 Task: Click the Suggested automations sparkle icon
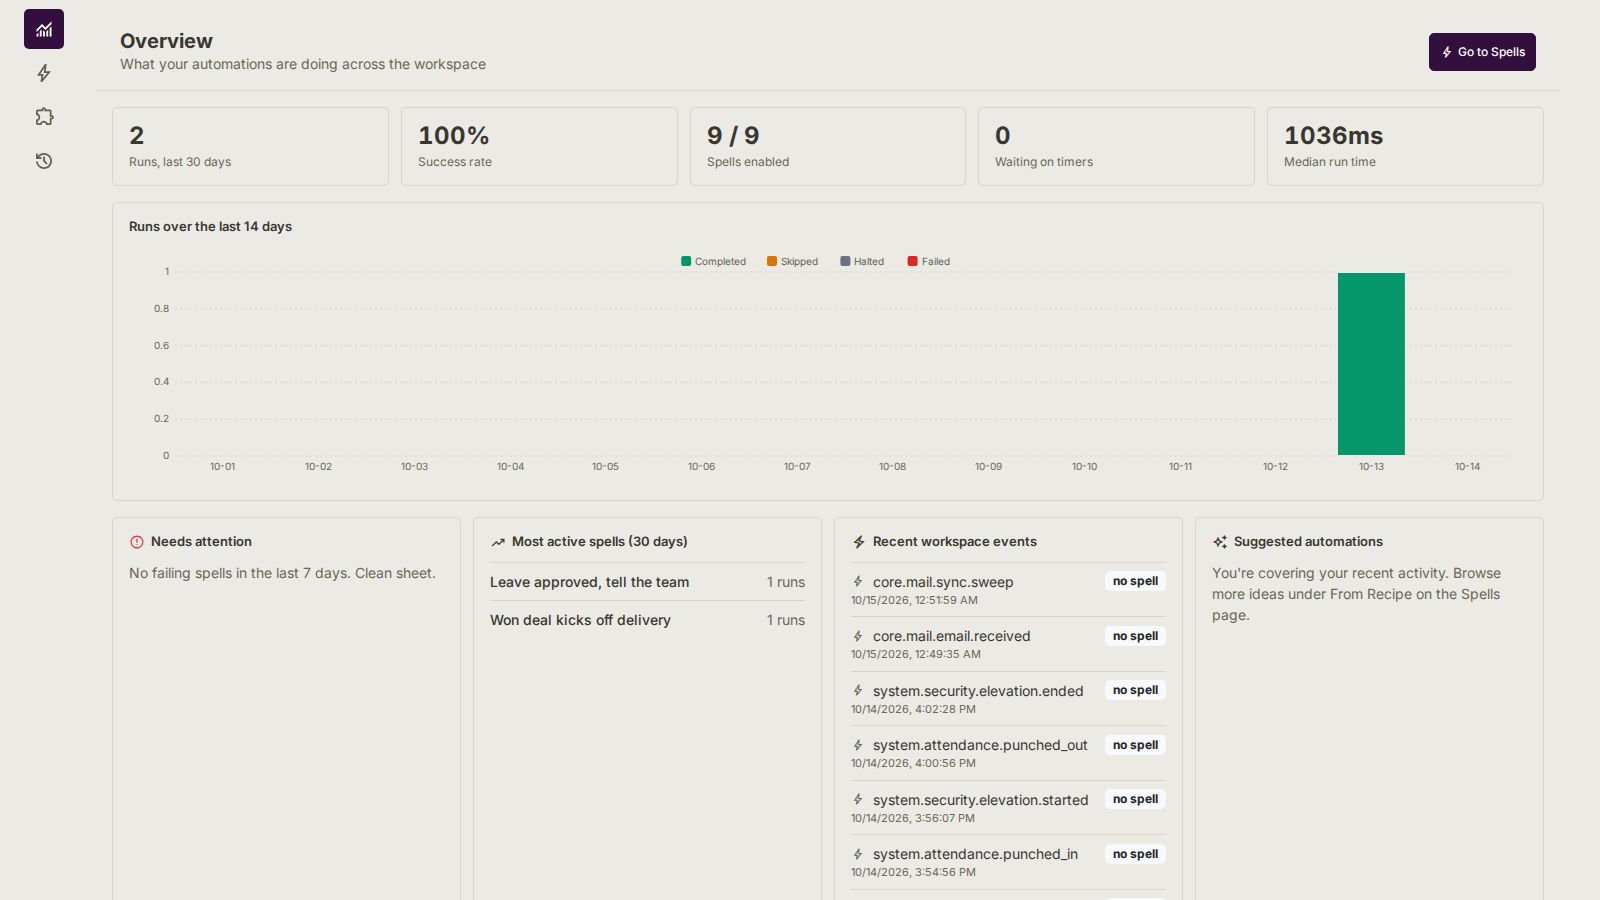pyautogui.click(x=1220, y=542)
